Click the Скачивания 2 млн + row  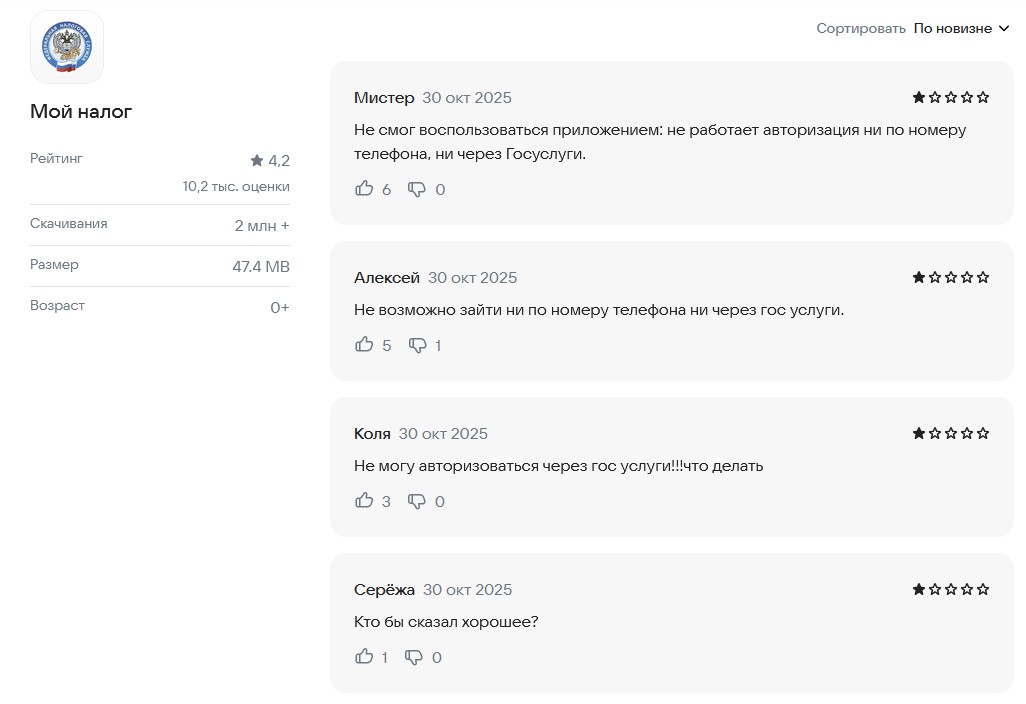click(160, 224)
